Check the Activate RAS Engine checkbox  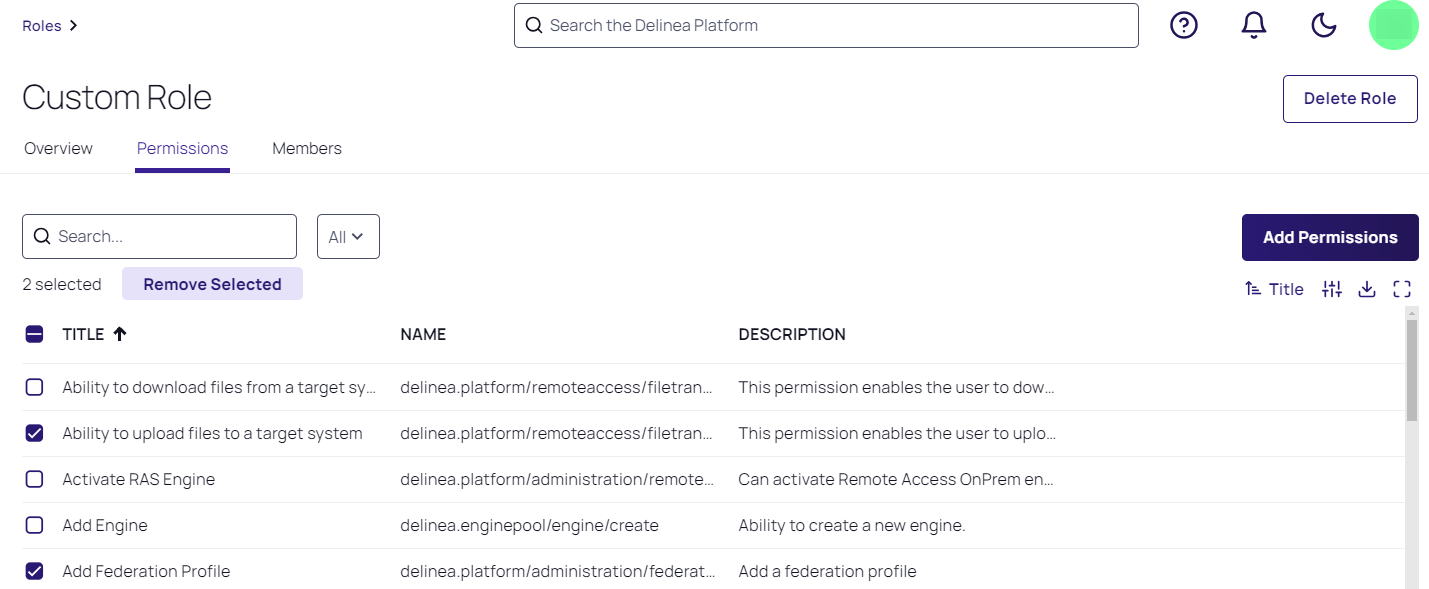click(34, 479)
